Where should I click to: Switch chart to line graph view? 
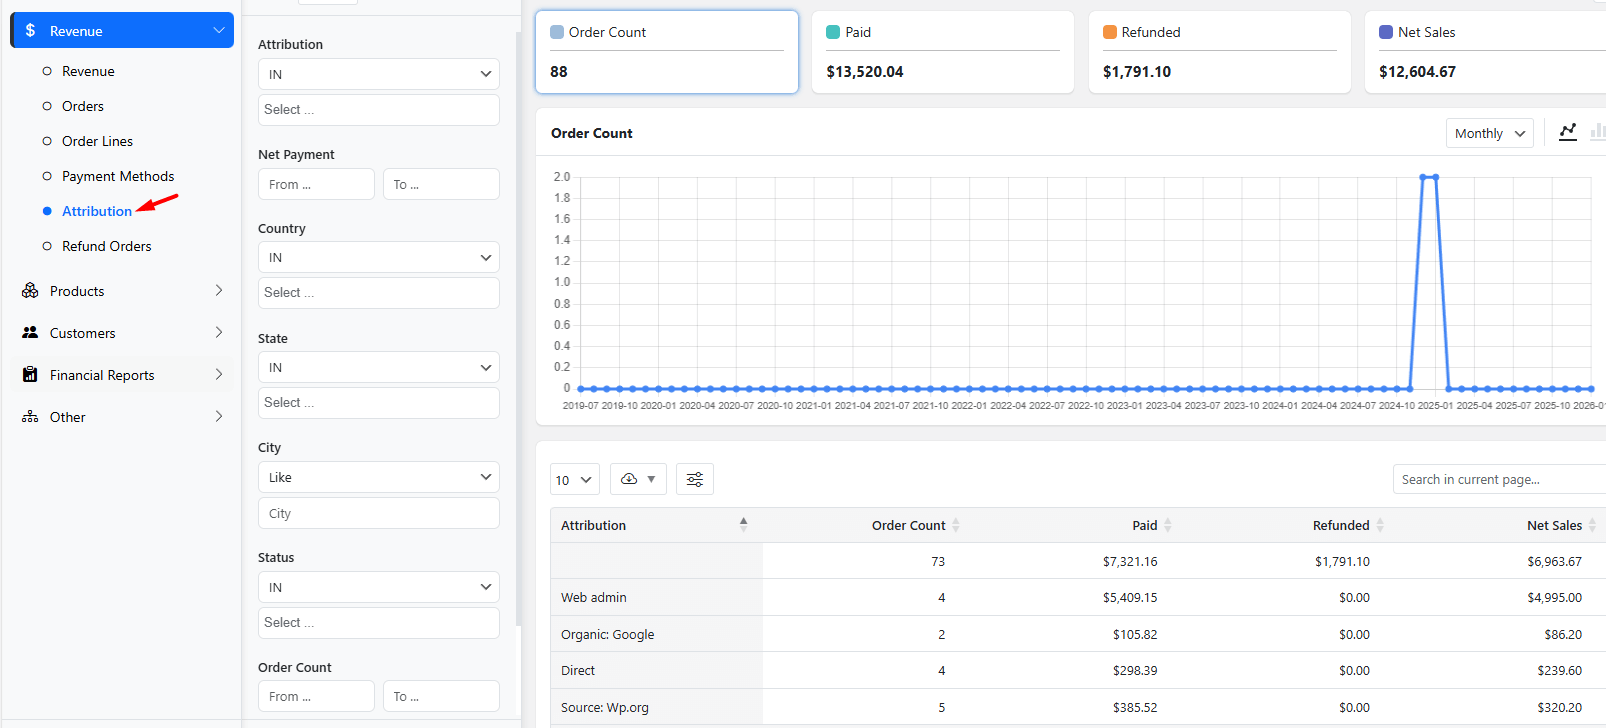pyautogui.click(x=1568, y=132)
